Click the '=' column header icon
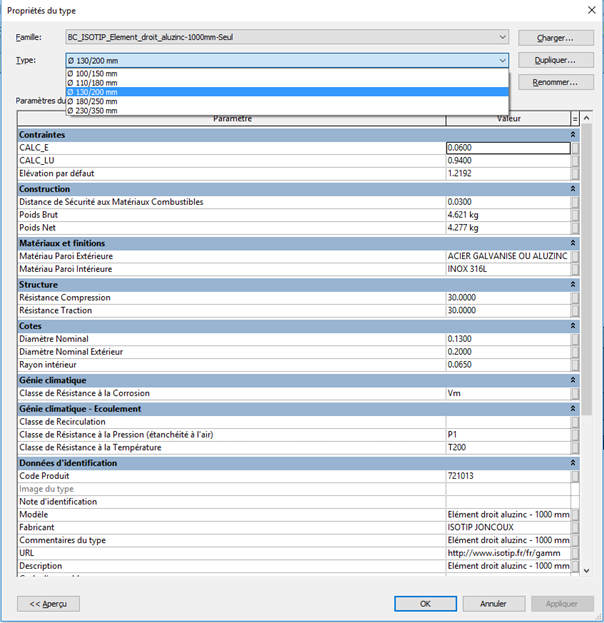 pyautogui.click(x=575, y=119)
